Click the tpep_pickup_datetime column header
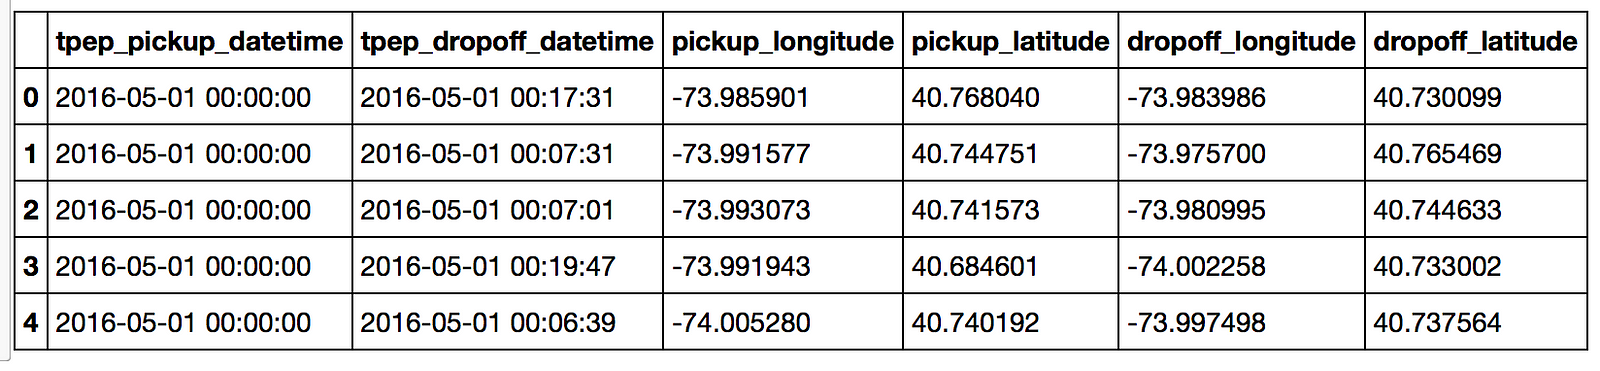The height and width of the screenshot is (371, 1600). click(x=199, y=41)
